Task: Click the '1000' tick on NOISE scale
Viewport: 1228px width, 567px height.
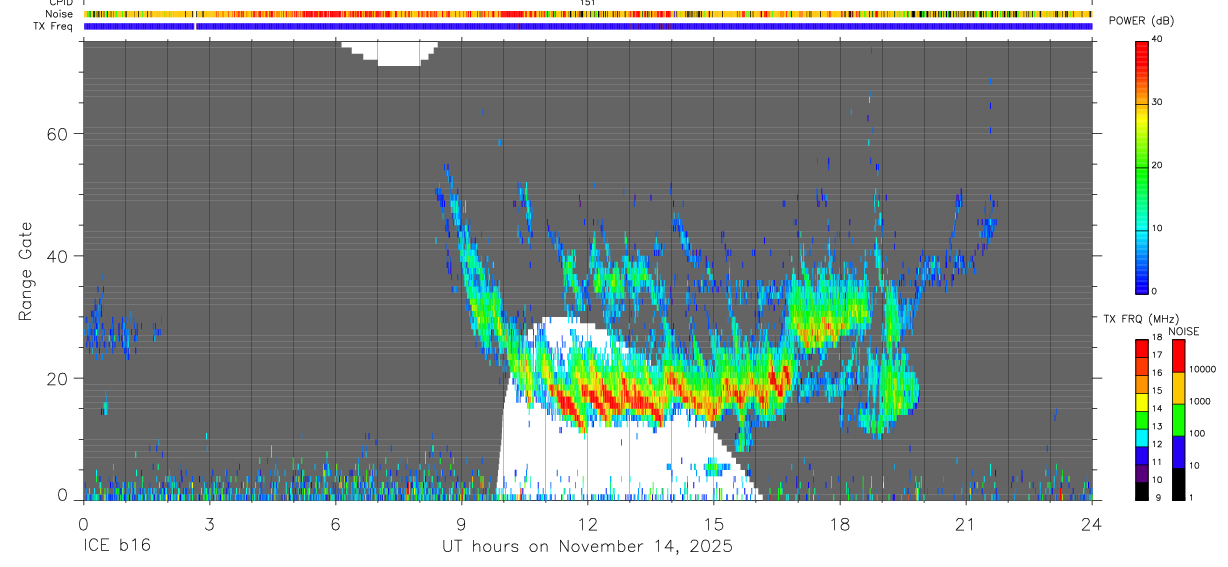Action: [1202, 401]
